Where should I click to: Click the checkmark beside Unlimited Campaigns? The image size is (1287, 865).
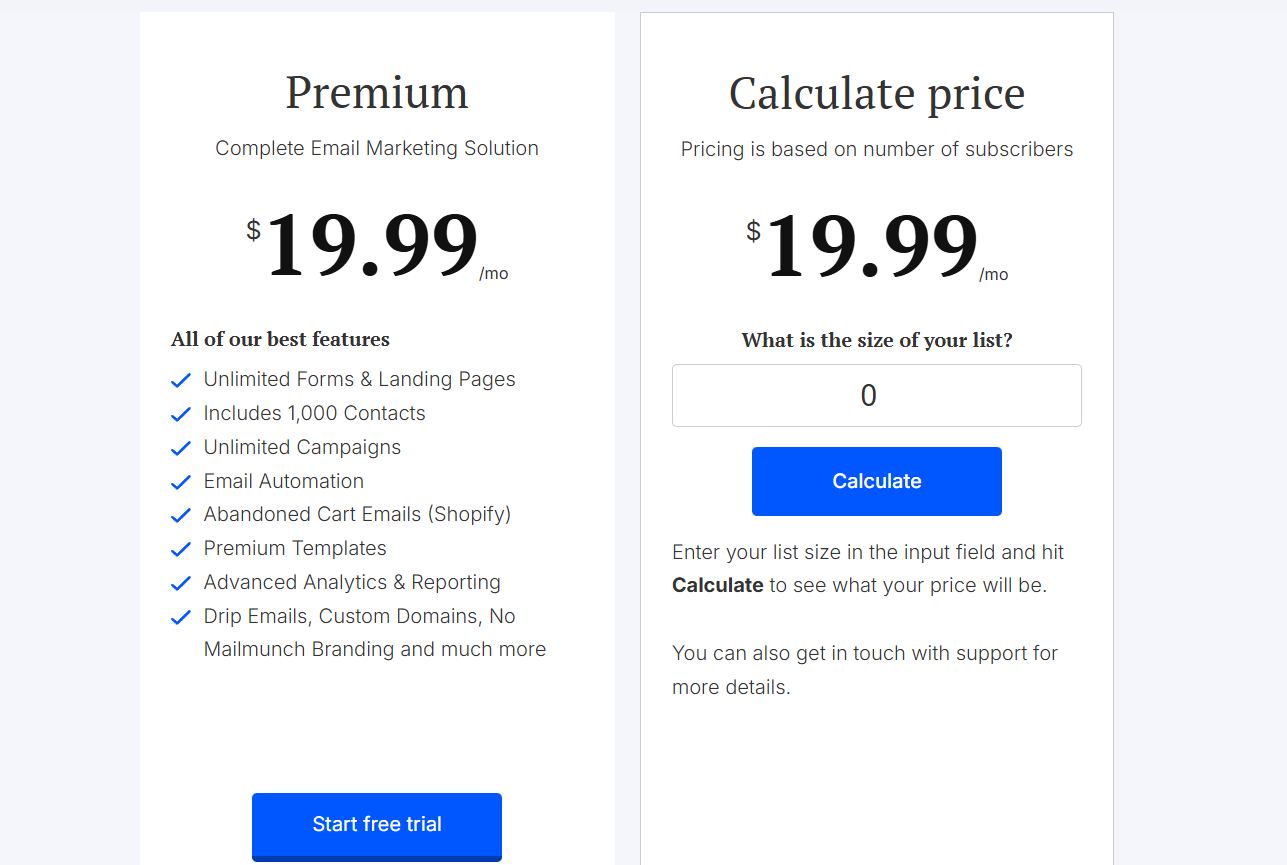pos(181,448)
